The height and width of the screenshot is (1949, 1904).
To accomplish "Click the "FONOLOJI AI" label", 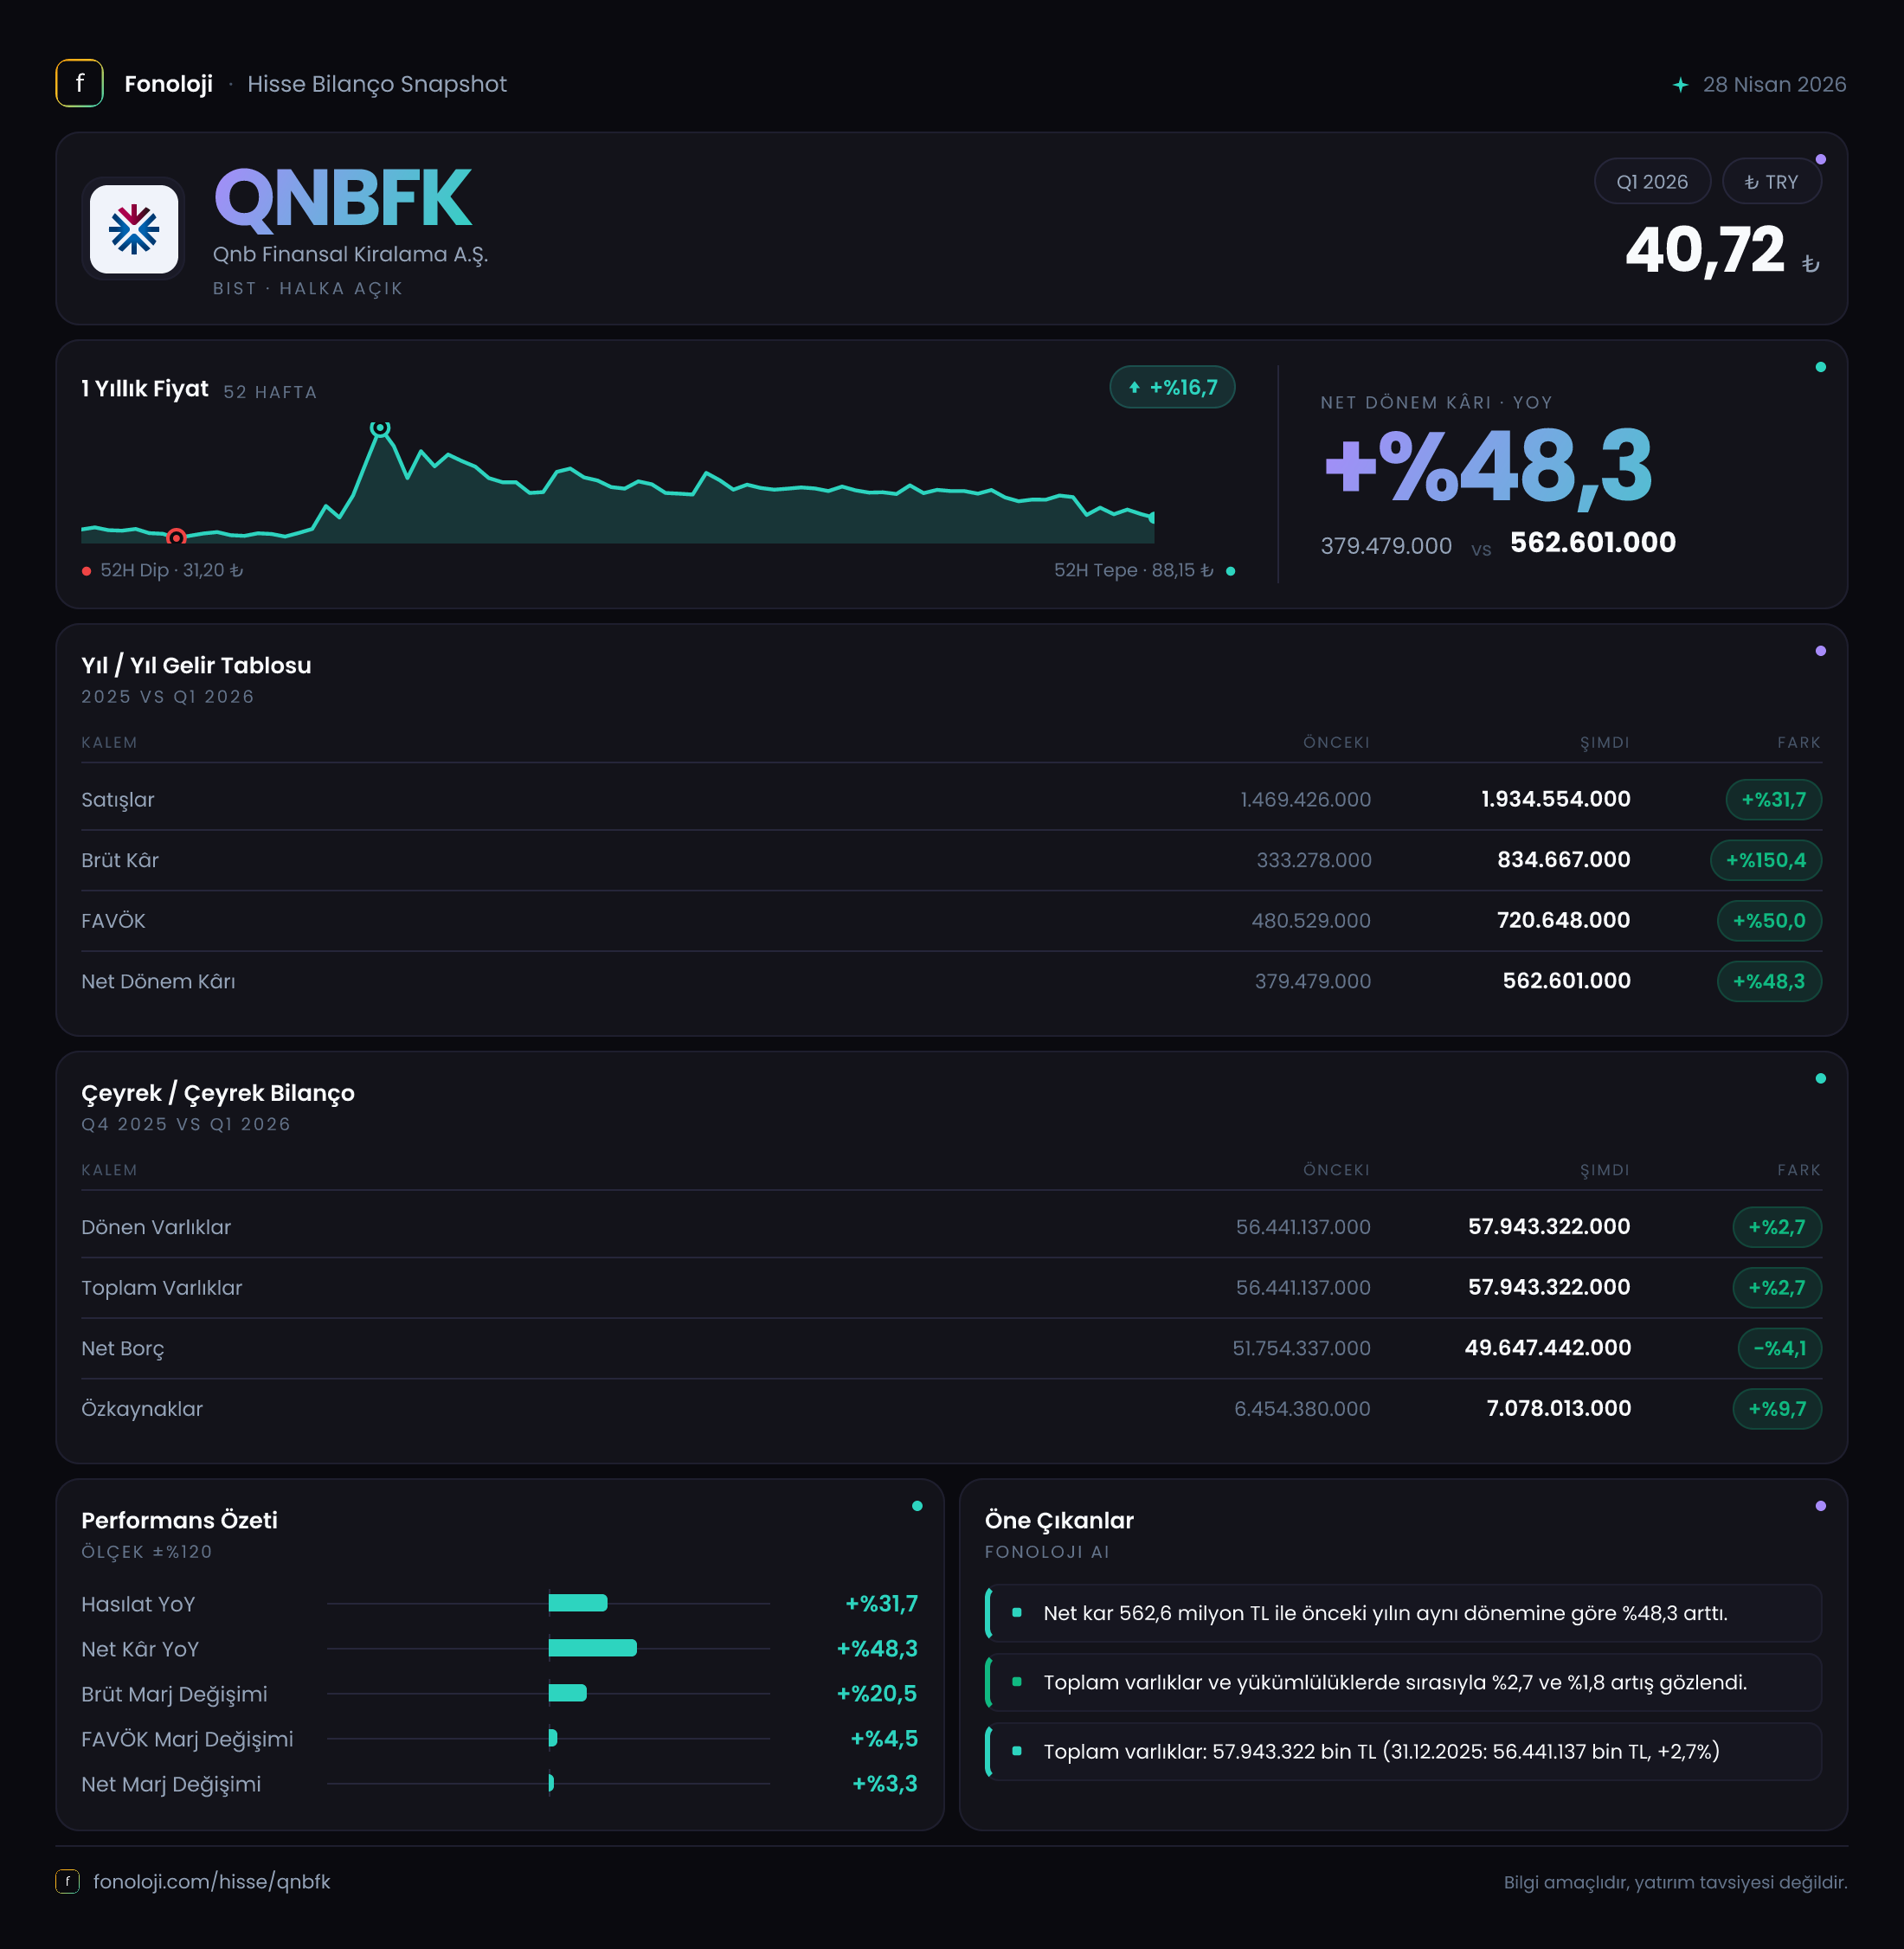I will coord(1047,1552).
